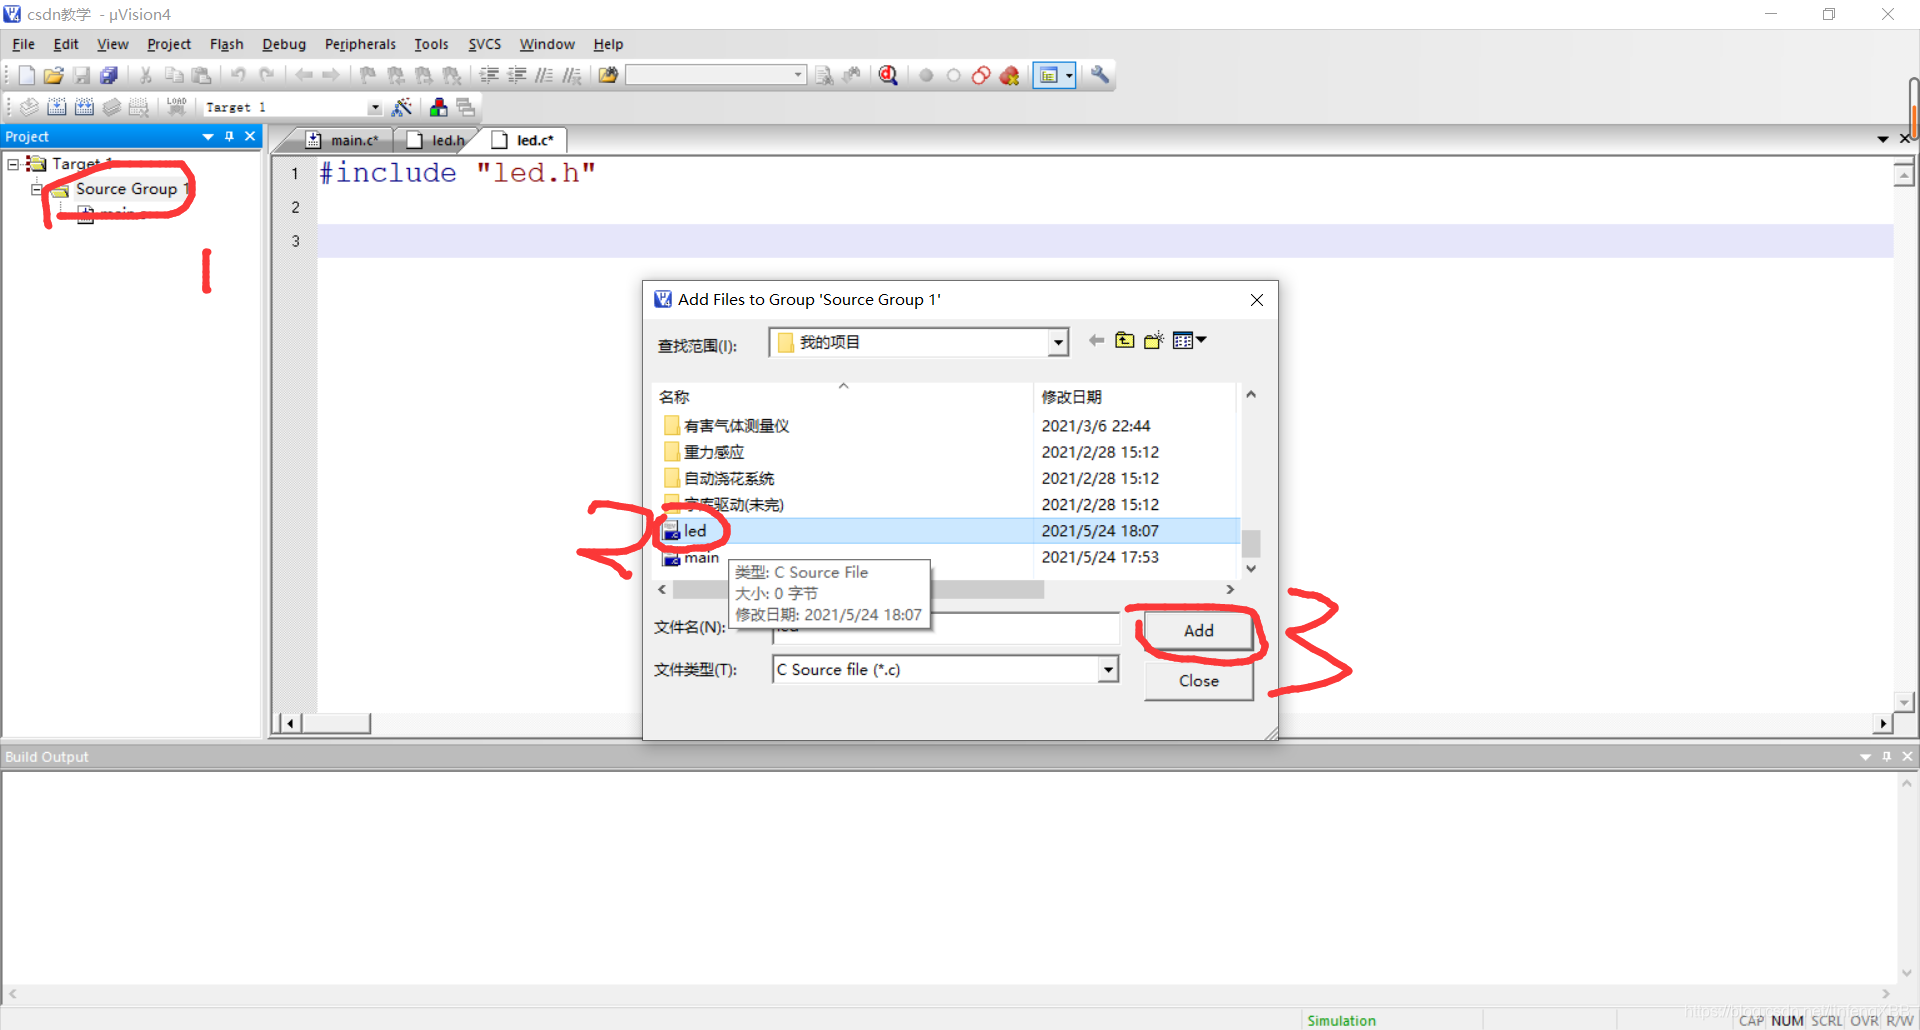Click the file list vertical scrollbar thumb
This screenshot has width=1920, height=1030.
tap(1250, 543)
